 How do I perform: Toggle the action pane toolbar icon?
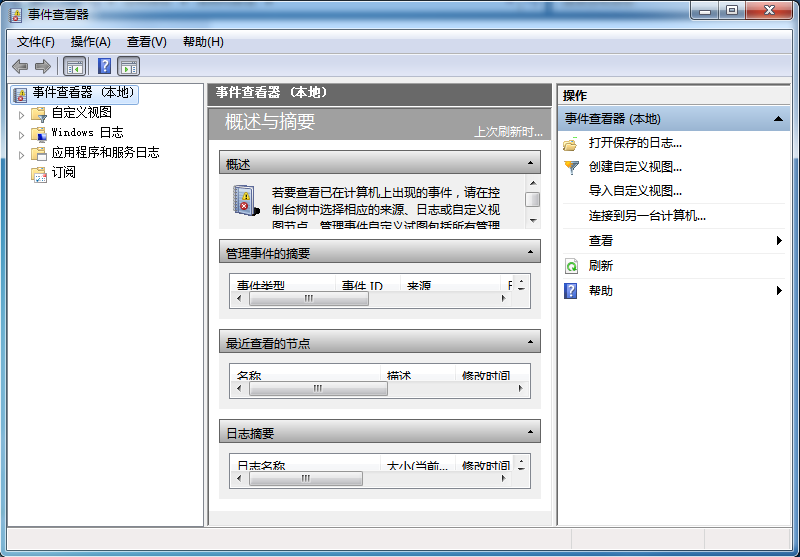pyautogui.click(x=129, y=66)
